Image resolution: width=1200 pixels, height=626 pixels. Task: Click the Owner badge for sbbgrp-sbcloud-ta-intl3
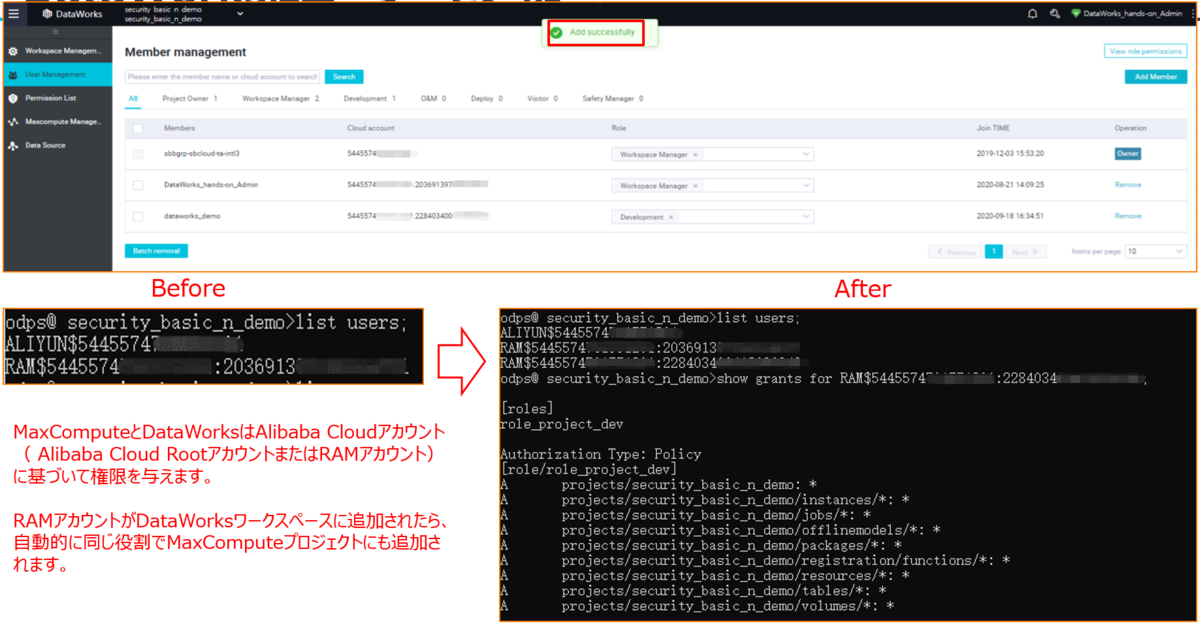click(1128, 154)
